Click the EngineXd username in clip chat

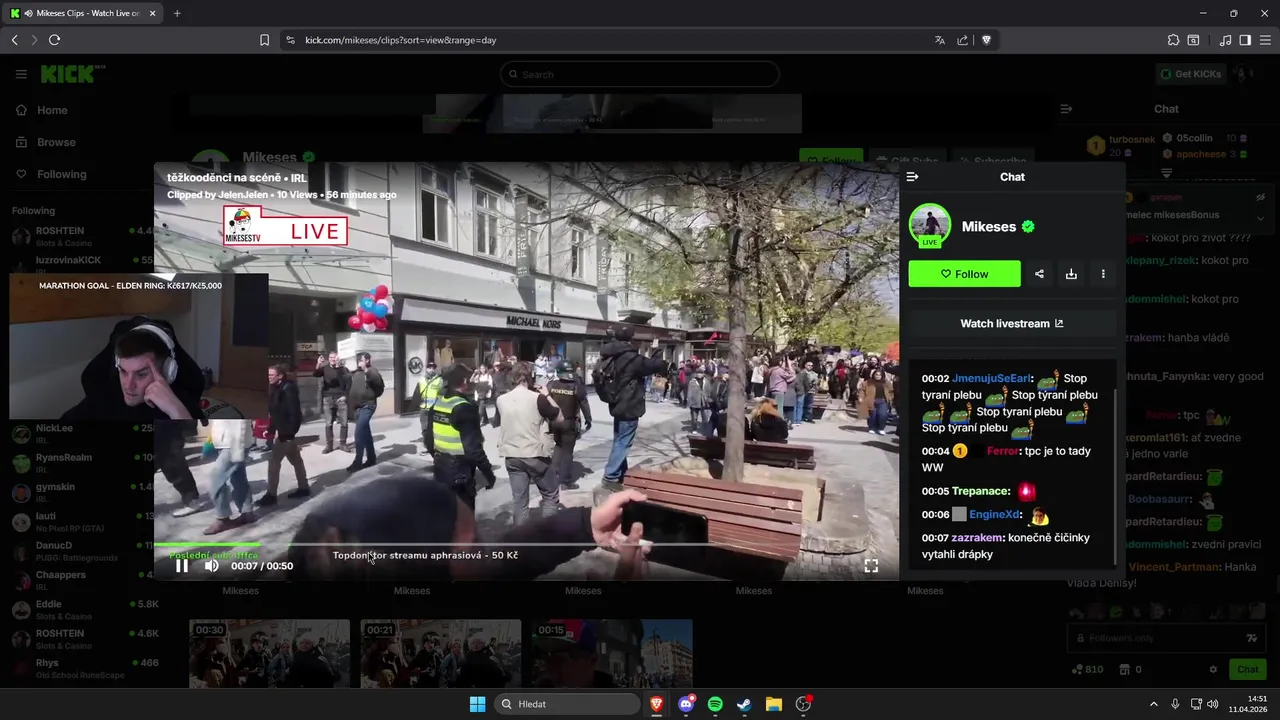pos(994,515)
